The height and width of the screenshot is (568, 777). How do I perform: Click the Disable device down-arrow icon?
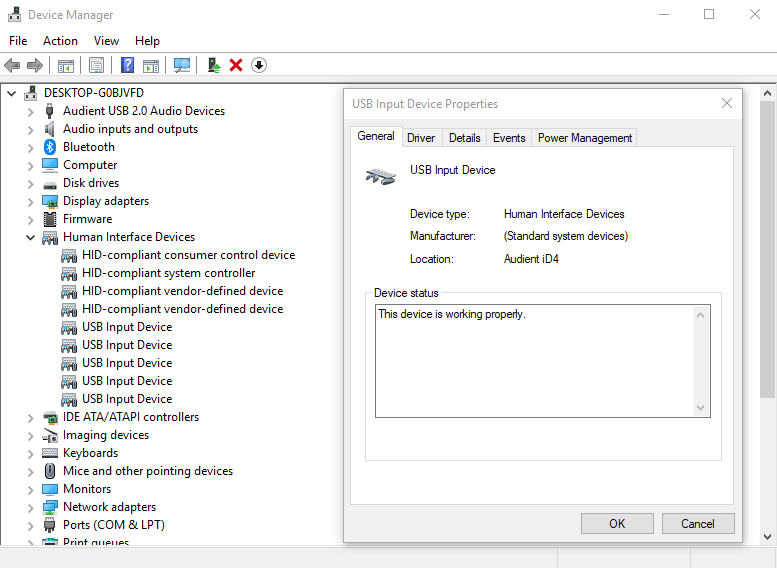pos(259,65)
